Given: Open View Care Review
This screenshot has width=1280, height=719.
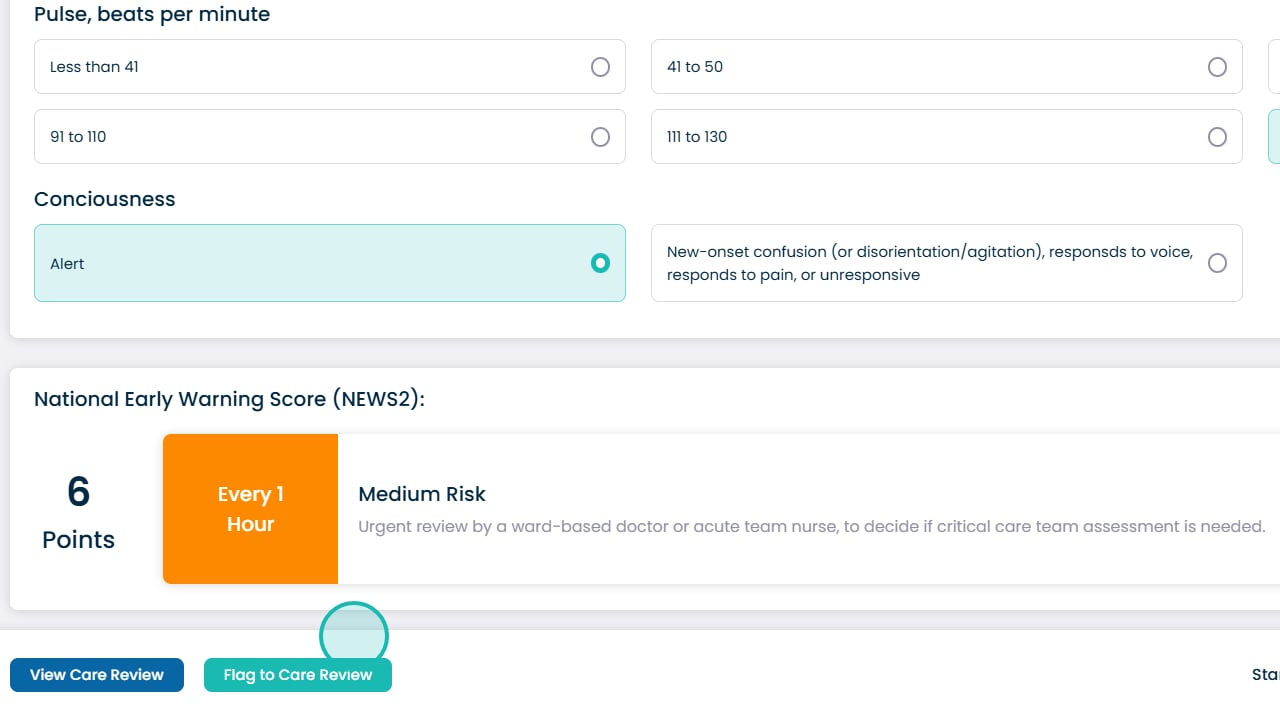Looking at the screenshot, I should coord(97,675).
